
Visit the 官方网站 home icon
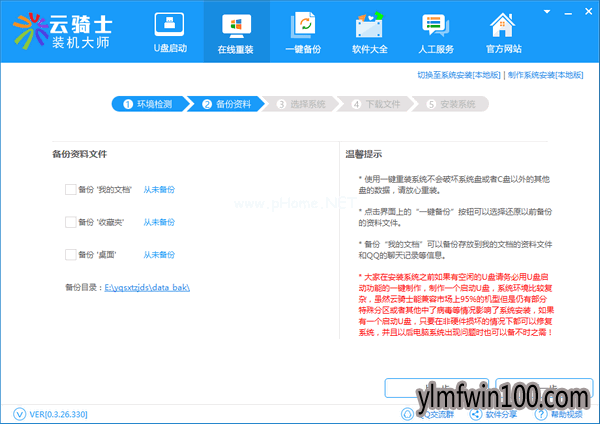[x=503, y=25]
